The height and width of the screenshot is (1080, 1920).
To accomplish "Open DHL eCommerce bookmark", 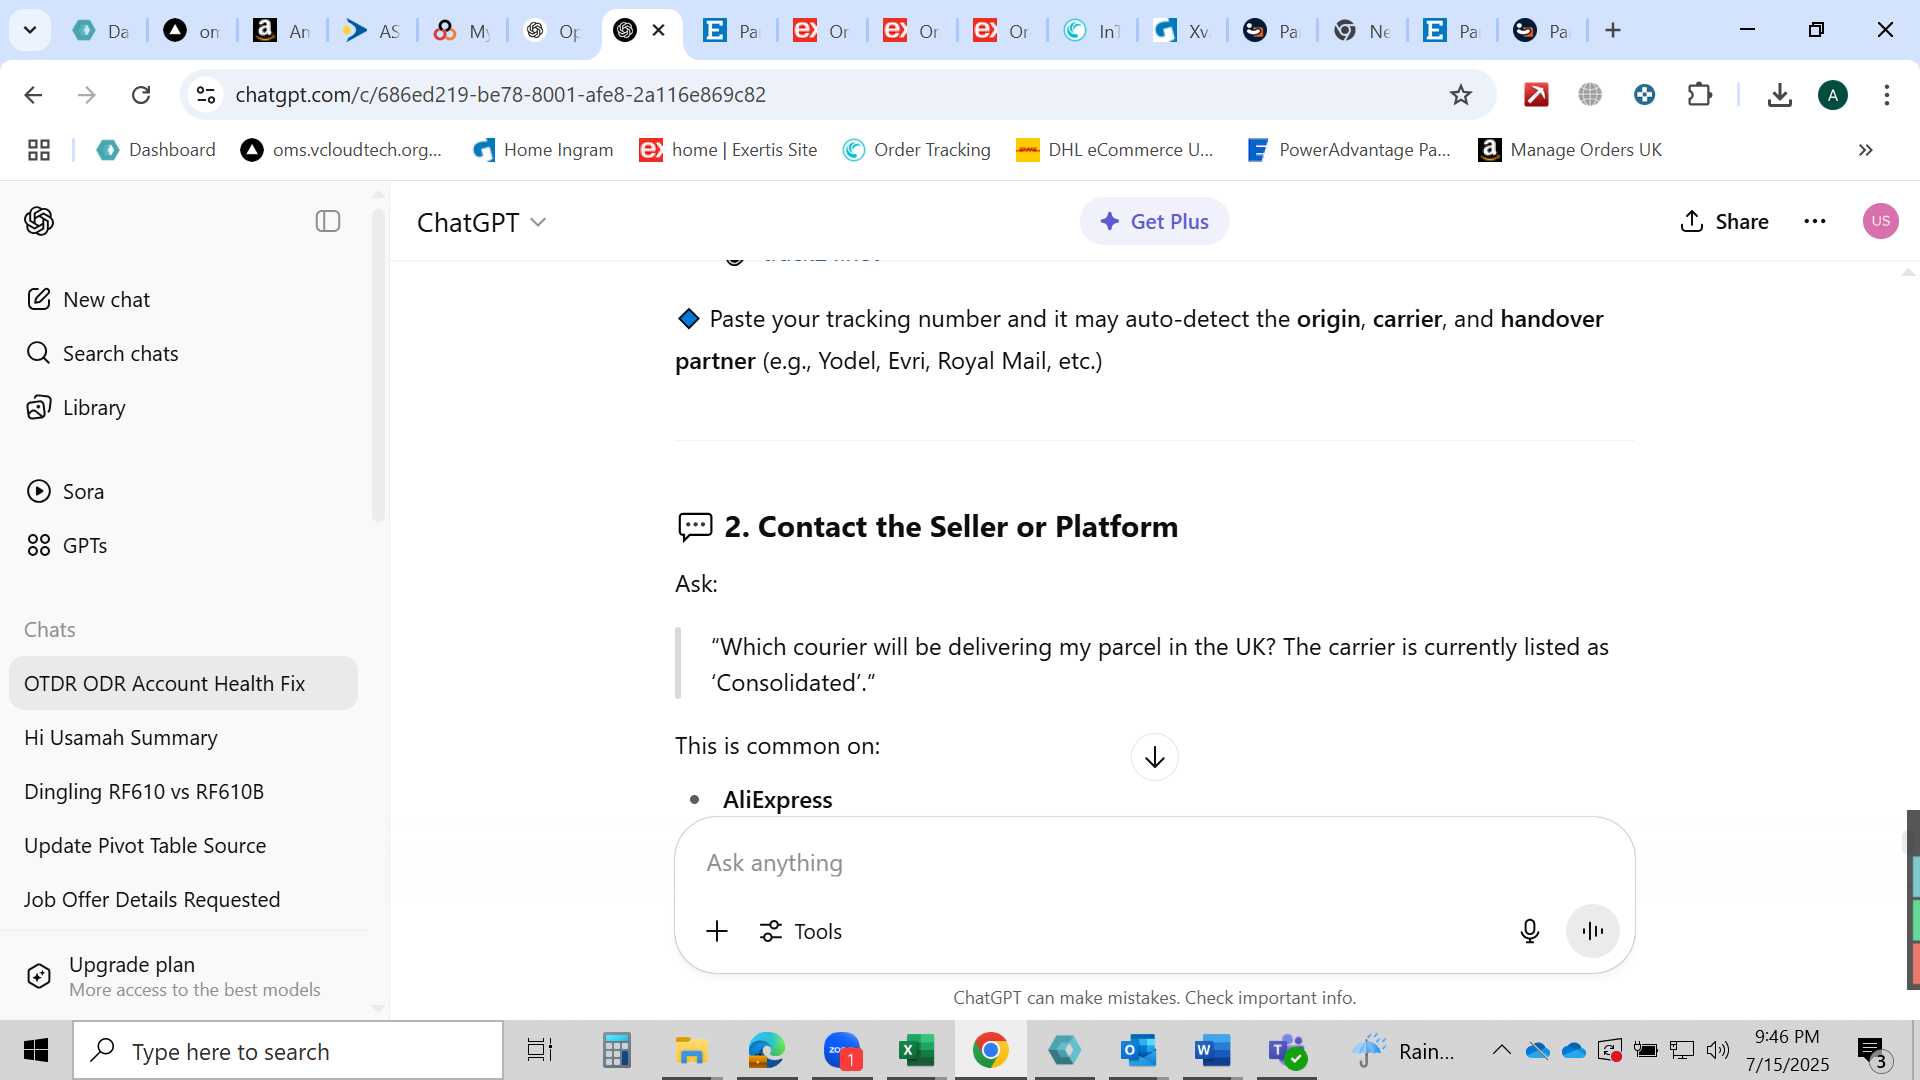I will tap(1115, 150).
